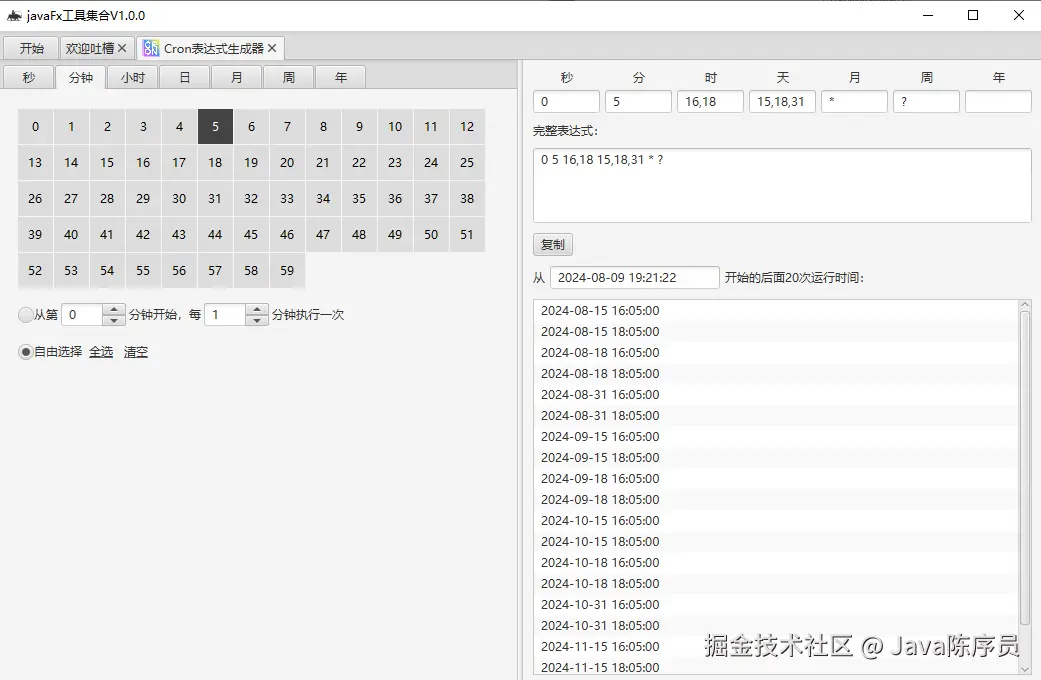Select run time 2024-08-18 18:05:00
The height and width of the screenshot is (680, 1041).
776,374
